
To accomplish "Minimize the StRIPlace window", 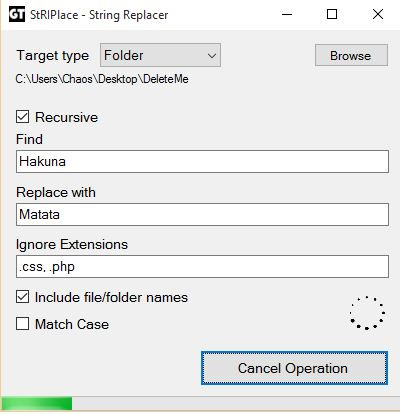I will [x=287, y=14].
